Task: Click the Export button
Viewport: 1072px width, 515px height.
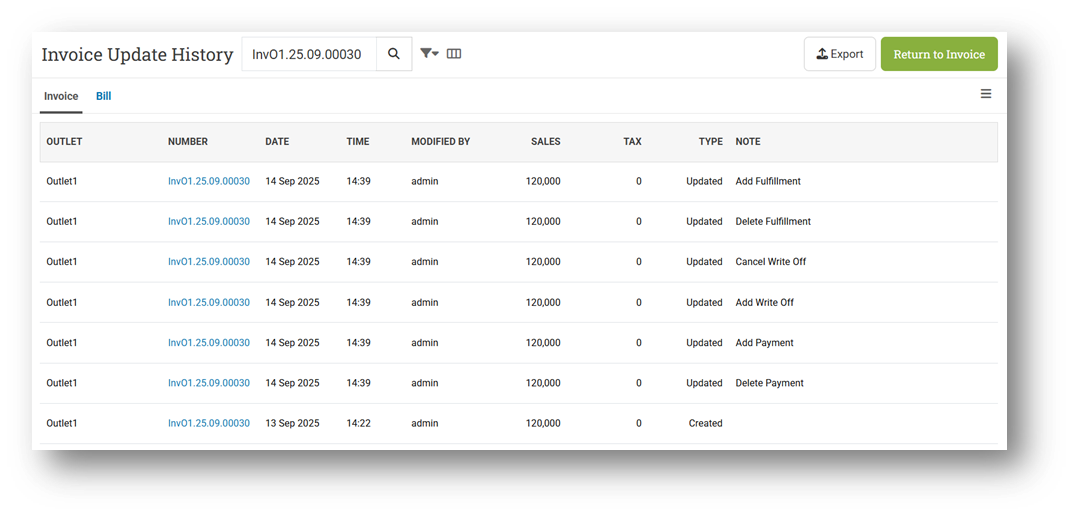Action: [x=840, y=54]
